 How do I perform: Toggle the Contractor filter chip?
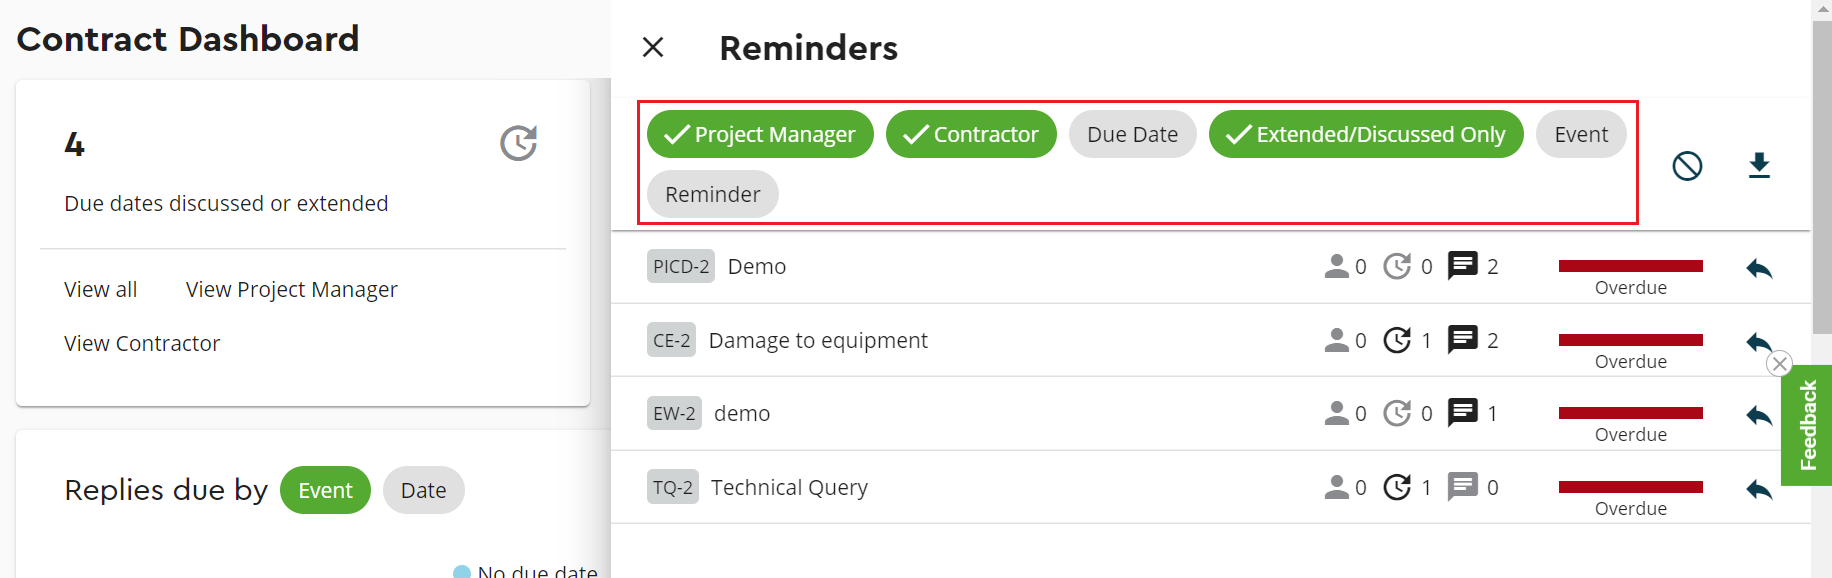tap(971, 134)
